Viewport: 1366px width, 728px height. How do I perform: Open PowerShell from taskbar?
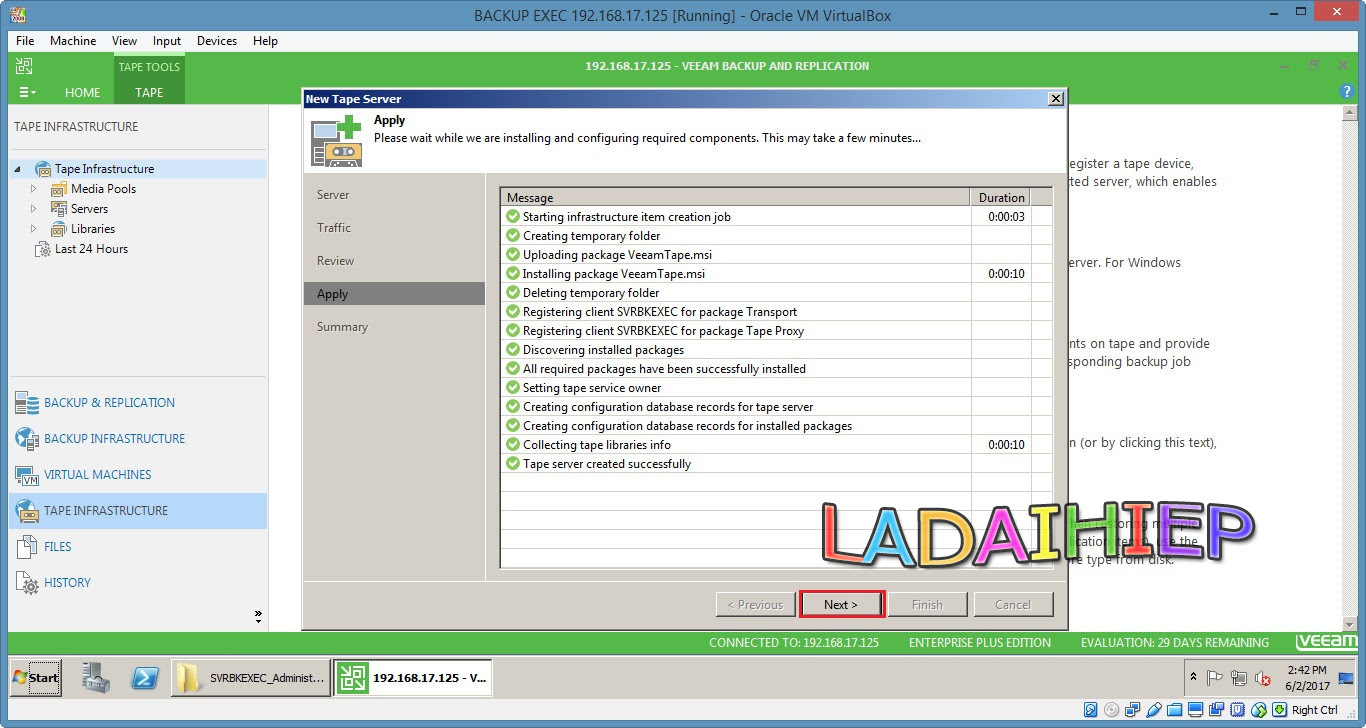(144, 678)
